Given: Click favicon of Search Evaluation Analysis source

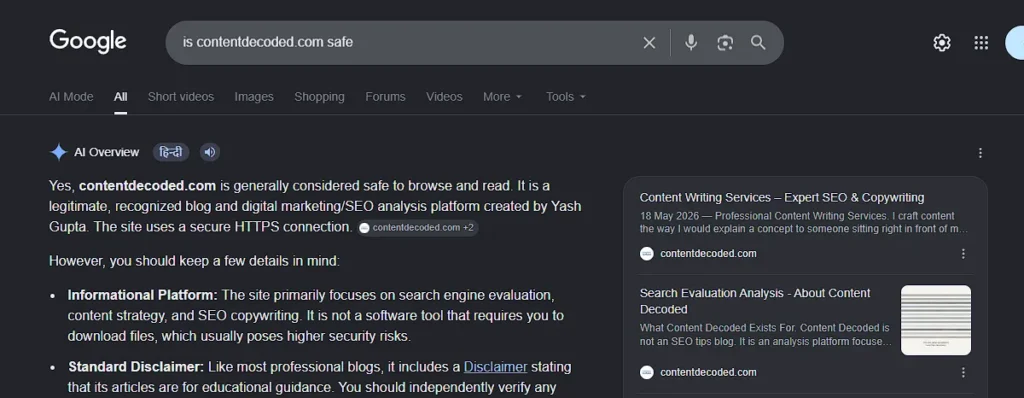Looking at the screenshot, I should (x=647, y=373).
